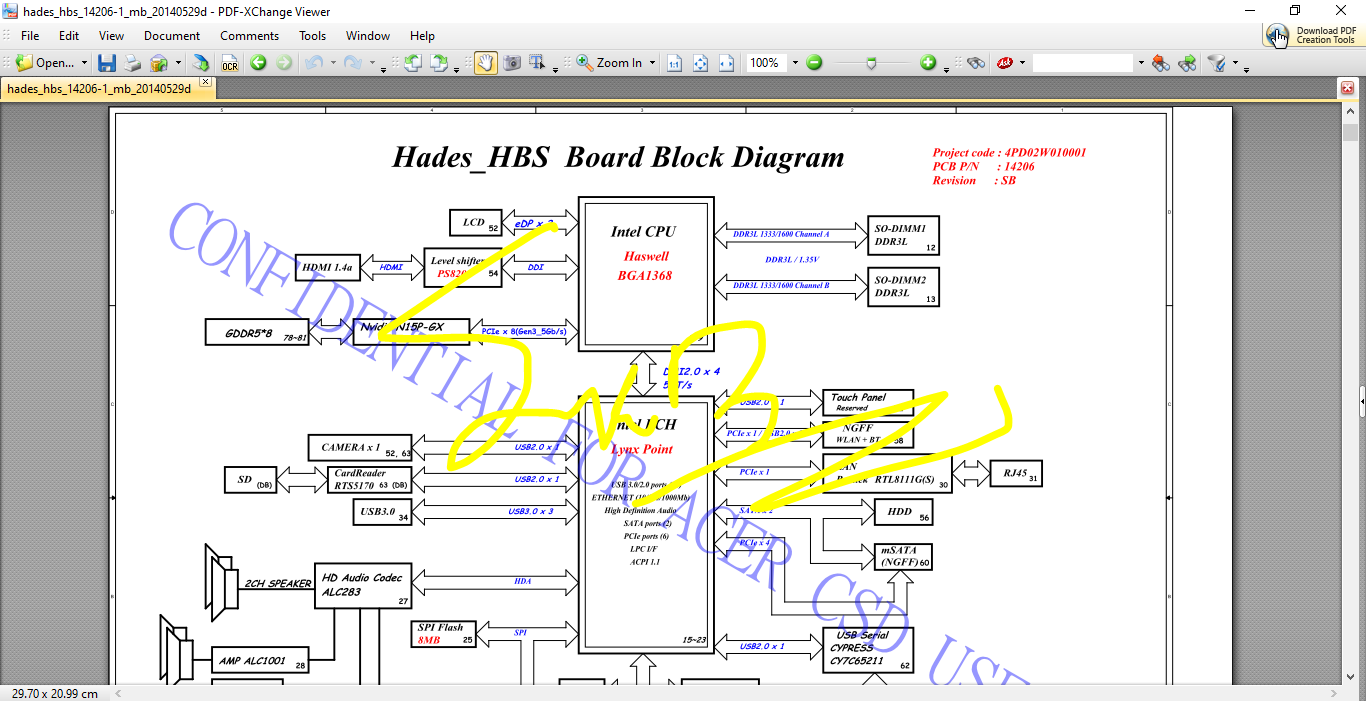
Task: Click the Hades_HBS Board Block Diagram title
Action: tap(618, 158)
